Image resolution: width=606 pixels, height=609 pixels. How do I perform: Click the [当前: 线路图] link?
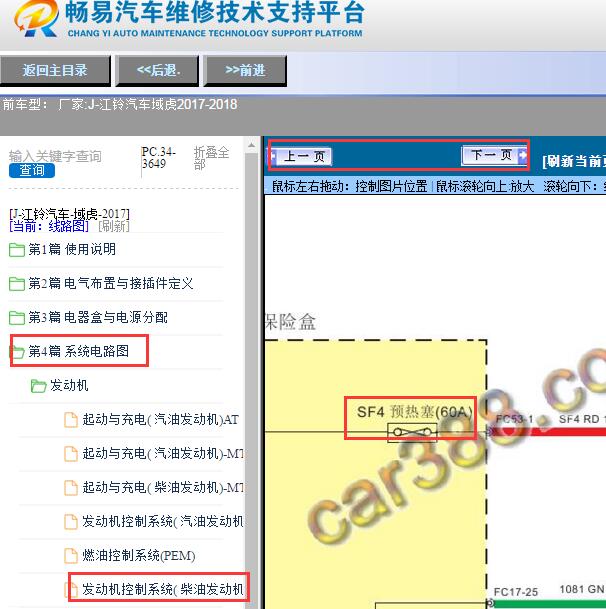[49, 226]
